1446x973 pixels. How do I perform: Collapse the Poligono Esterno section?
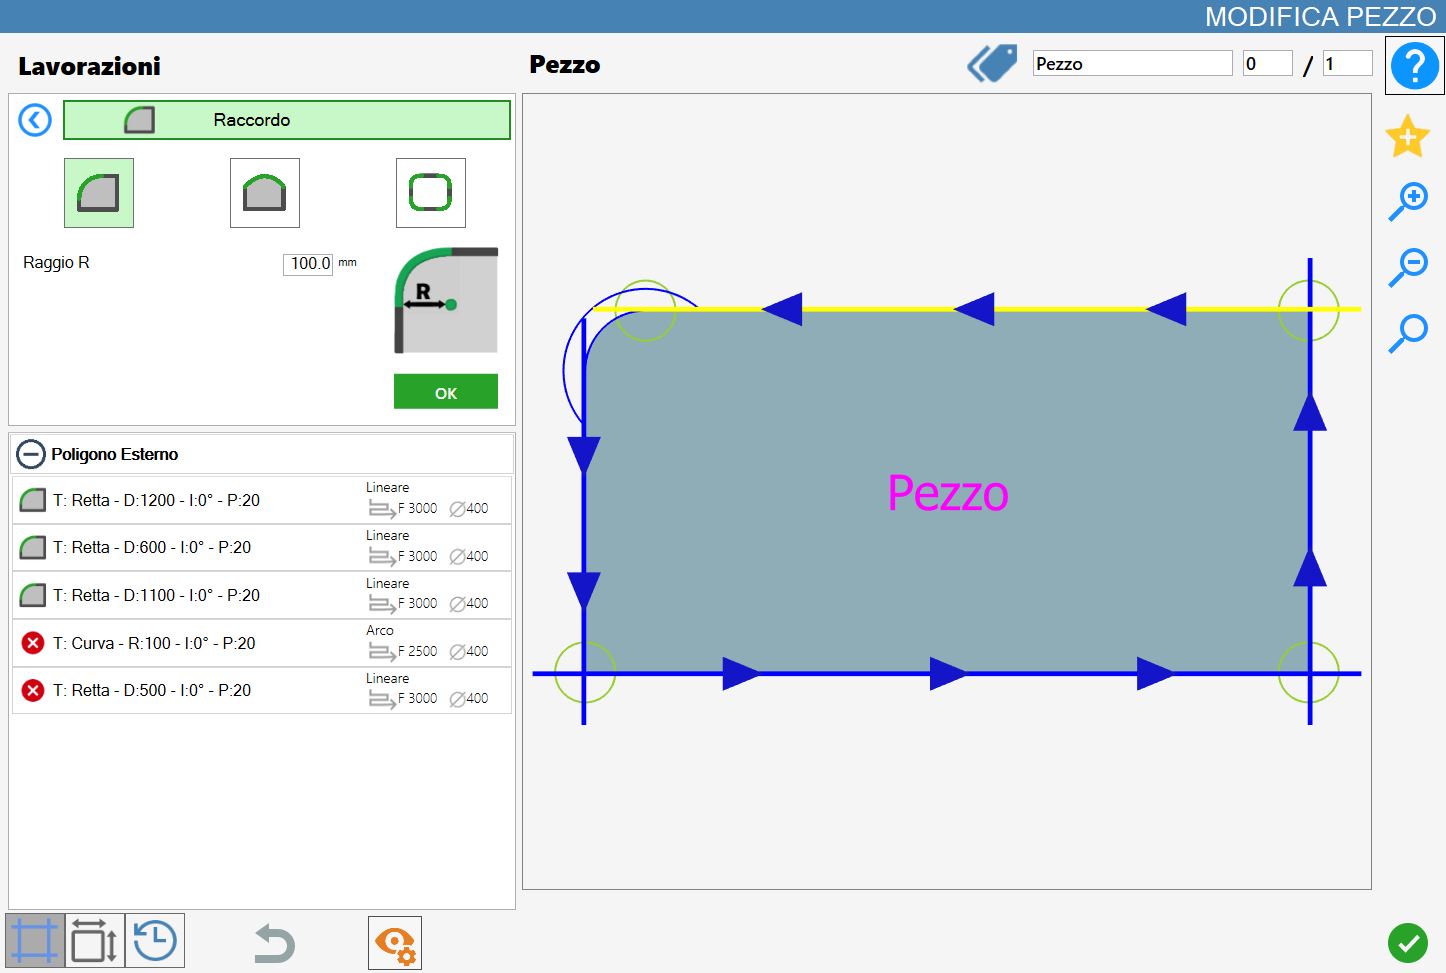tap(31, 454)
